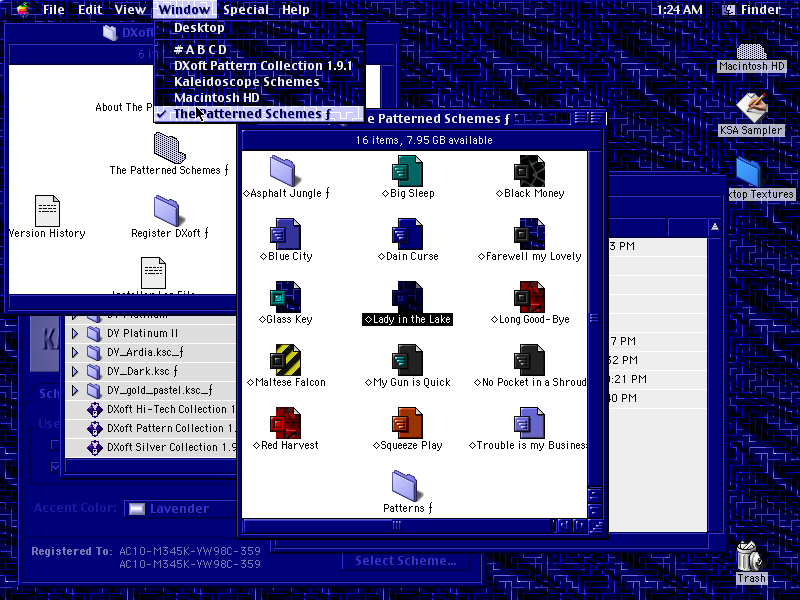Select the Farewell my Lovely scheme icon

(529, 234)
